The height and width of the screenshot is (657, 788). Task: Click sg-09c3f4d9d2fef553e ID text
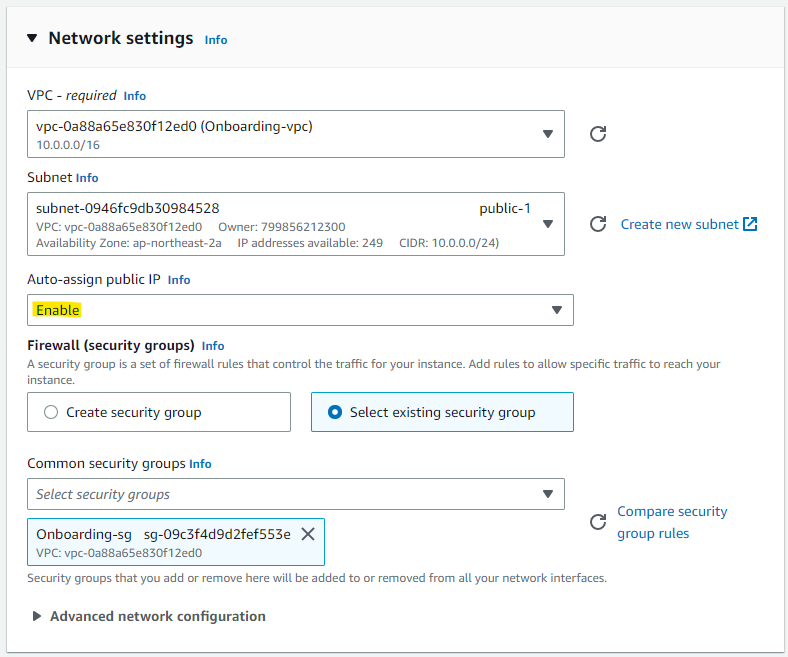(217, 534)
